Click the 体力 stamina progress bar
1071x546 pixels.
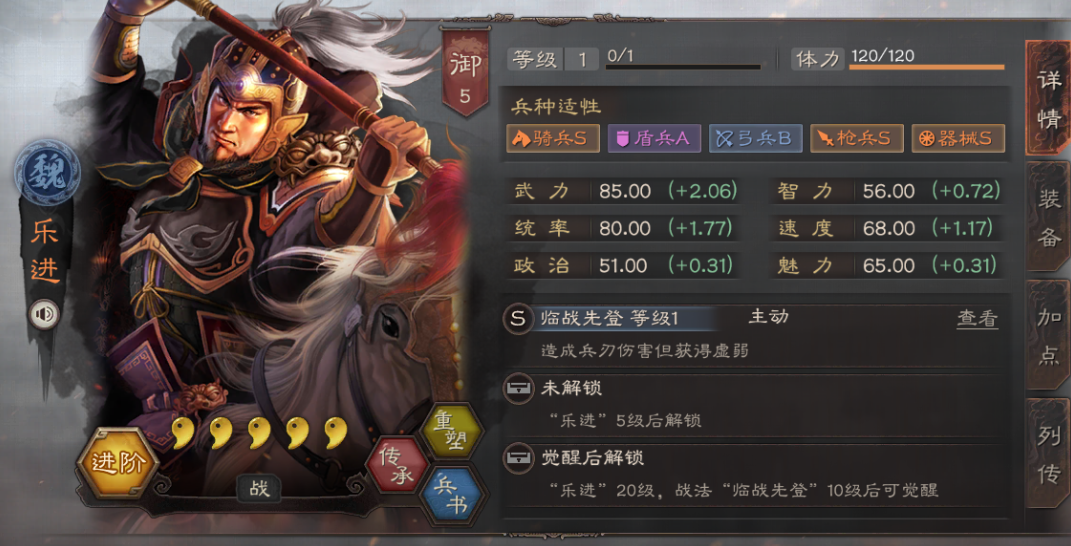[x=927, y=68]
